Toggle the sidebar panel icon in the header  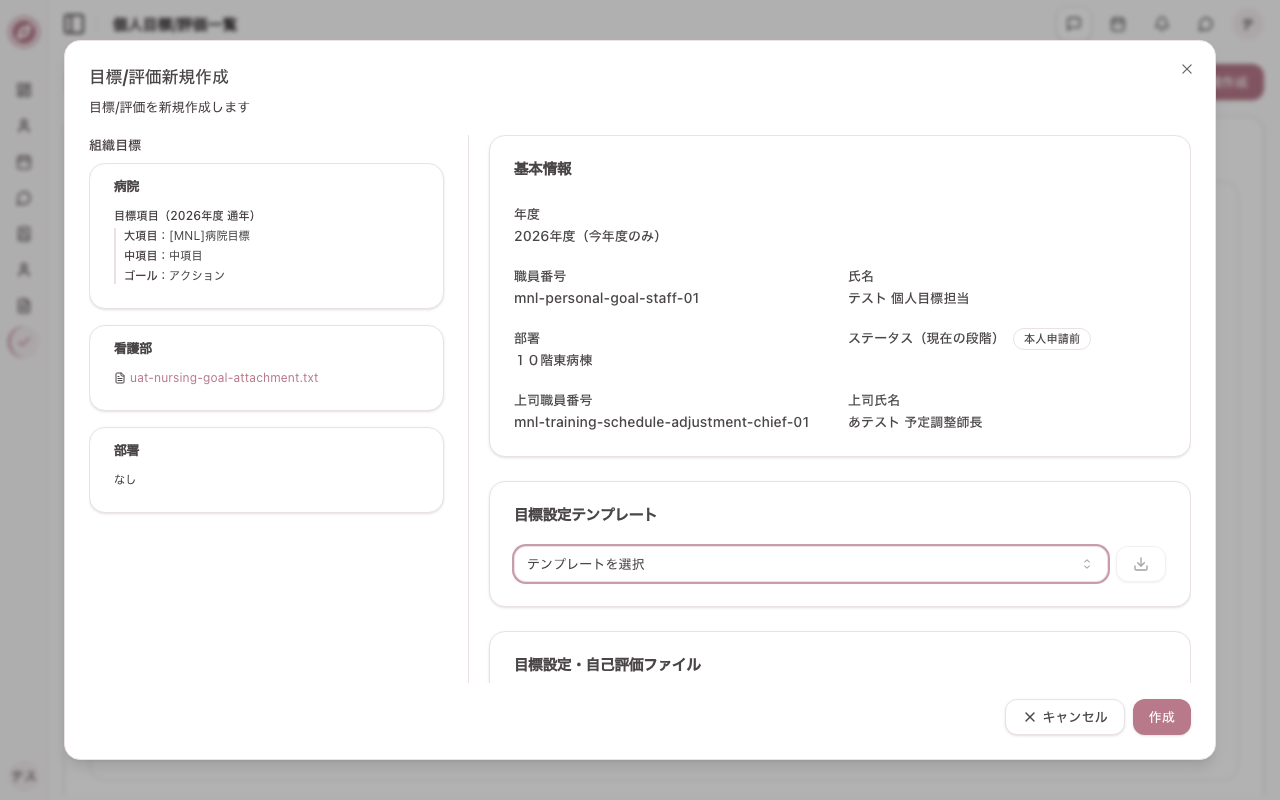pos(73,24)
